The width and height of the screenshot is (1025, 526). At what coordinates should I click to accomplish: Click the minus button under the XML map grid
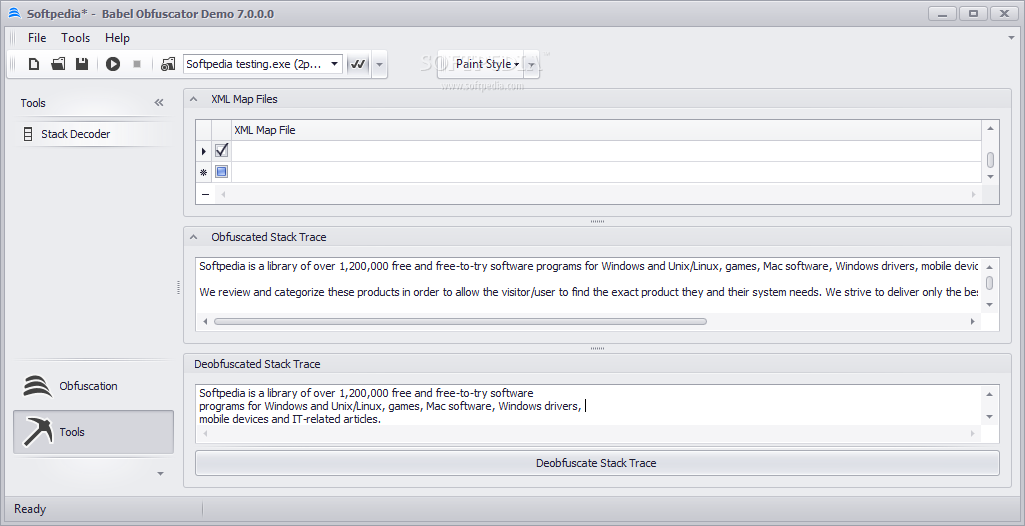pyautogui.click(x=205, y=194)
